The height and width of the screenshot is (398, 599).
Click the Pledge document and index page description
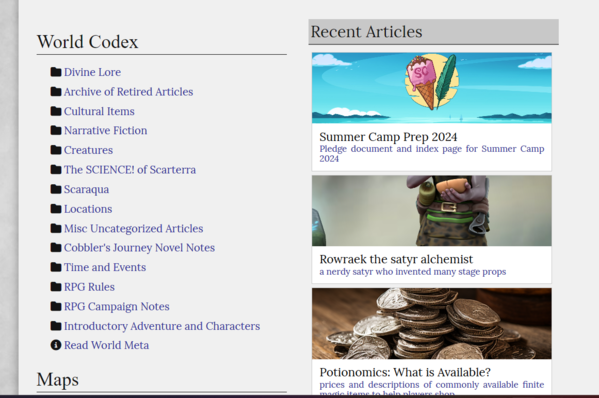(432, 154)
